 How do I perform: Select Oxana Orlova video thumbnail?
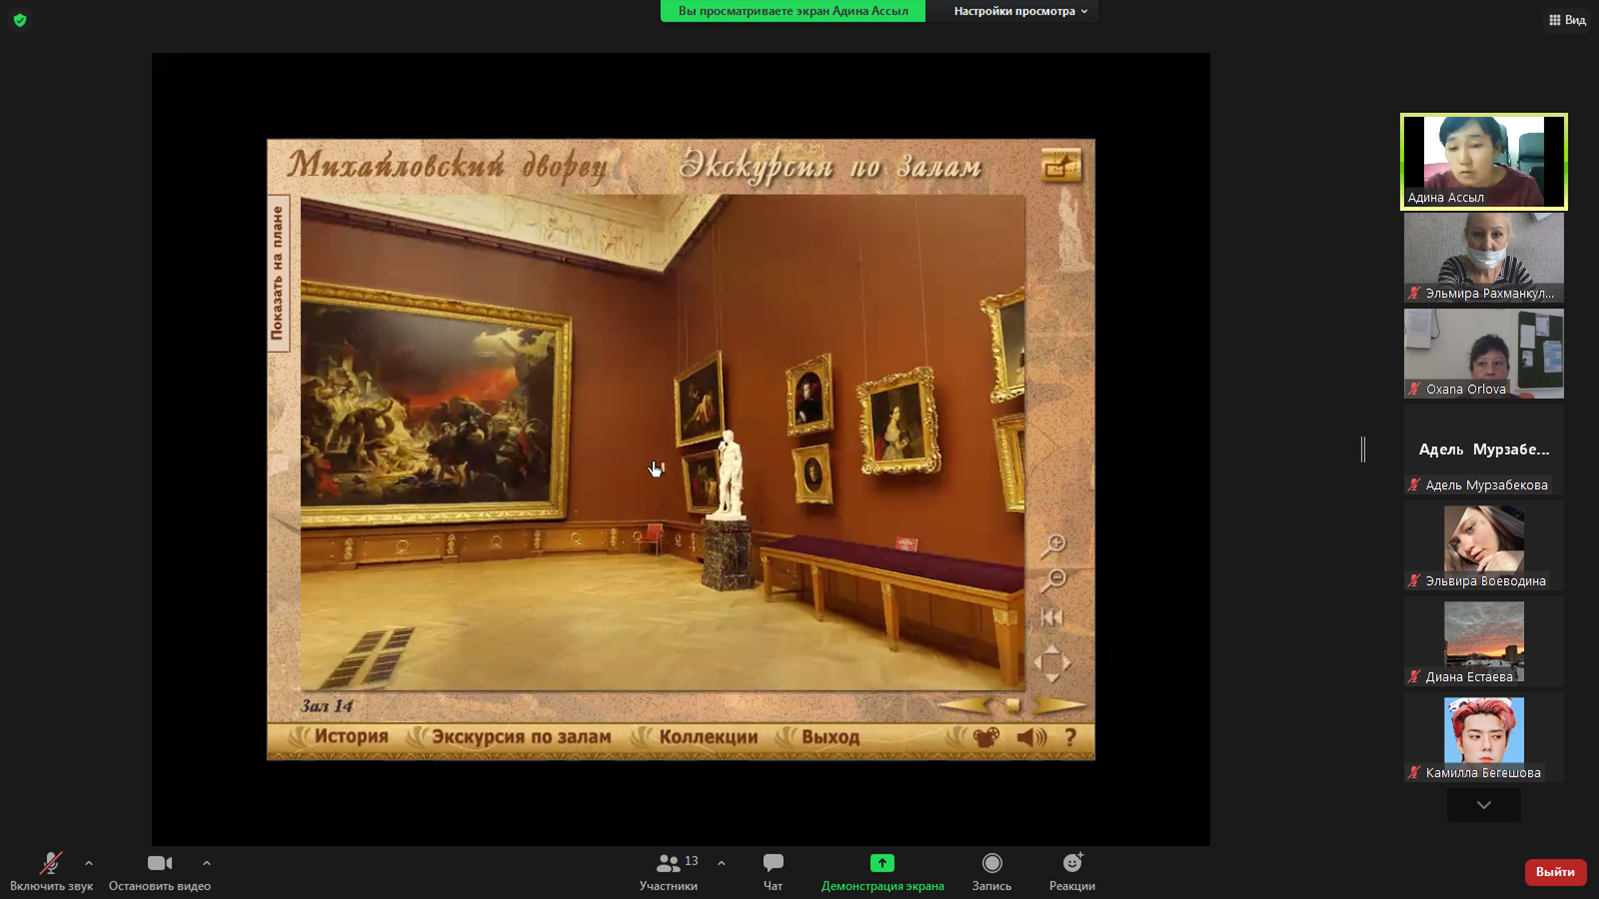pyautogui.click(x=1484, y=353)
